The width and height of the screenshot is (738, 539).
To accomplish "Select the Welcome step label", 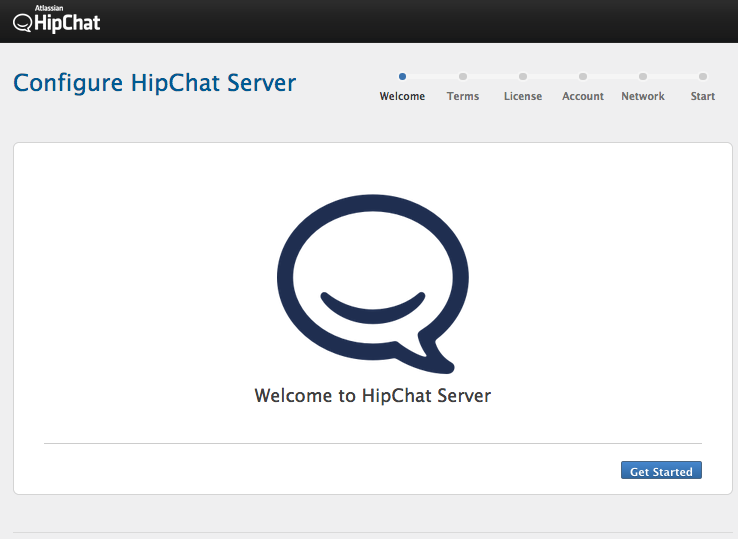I will coord(402,96).
